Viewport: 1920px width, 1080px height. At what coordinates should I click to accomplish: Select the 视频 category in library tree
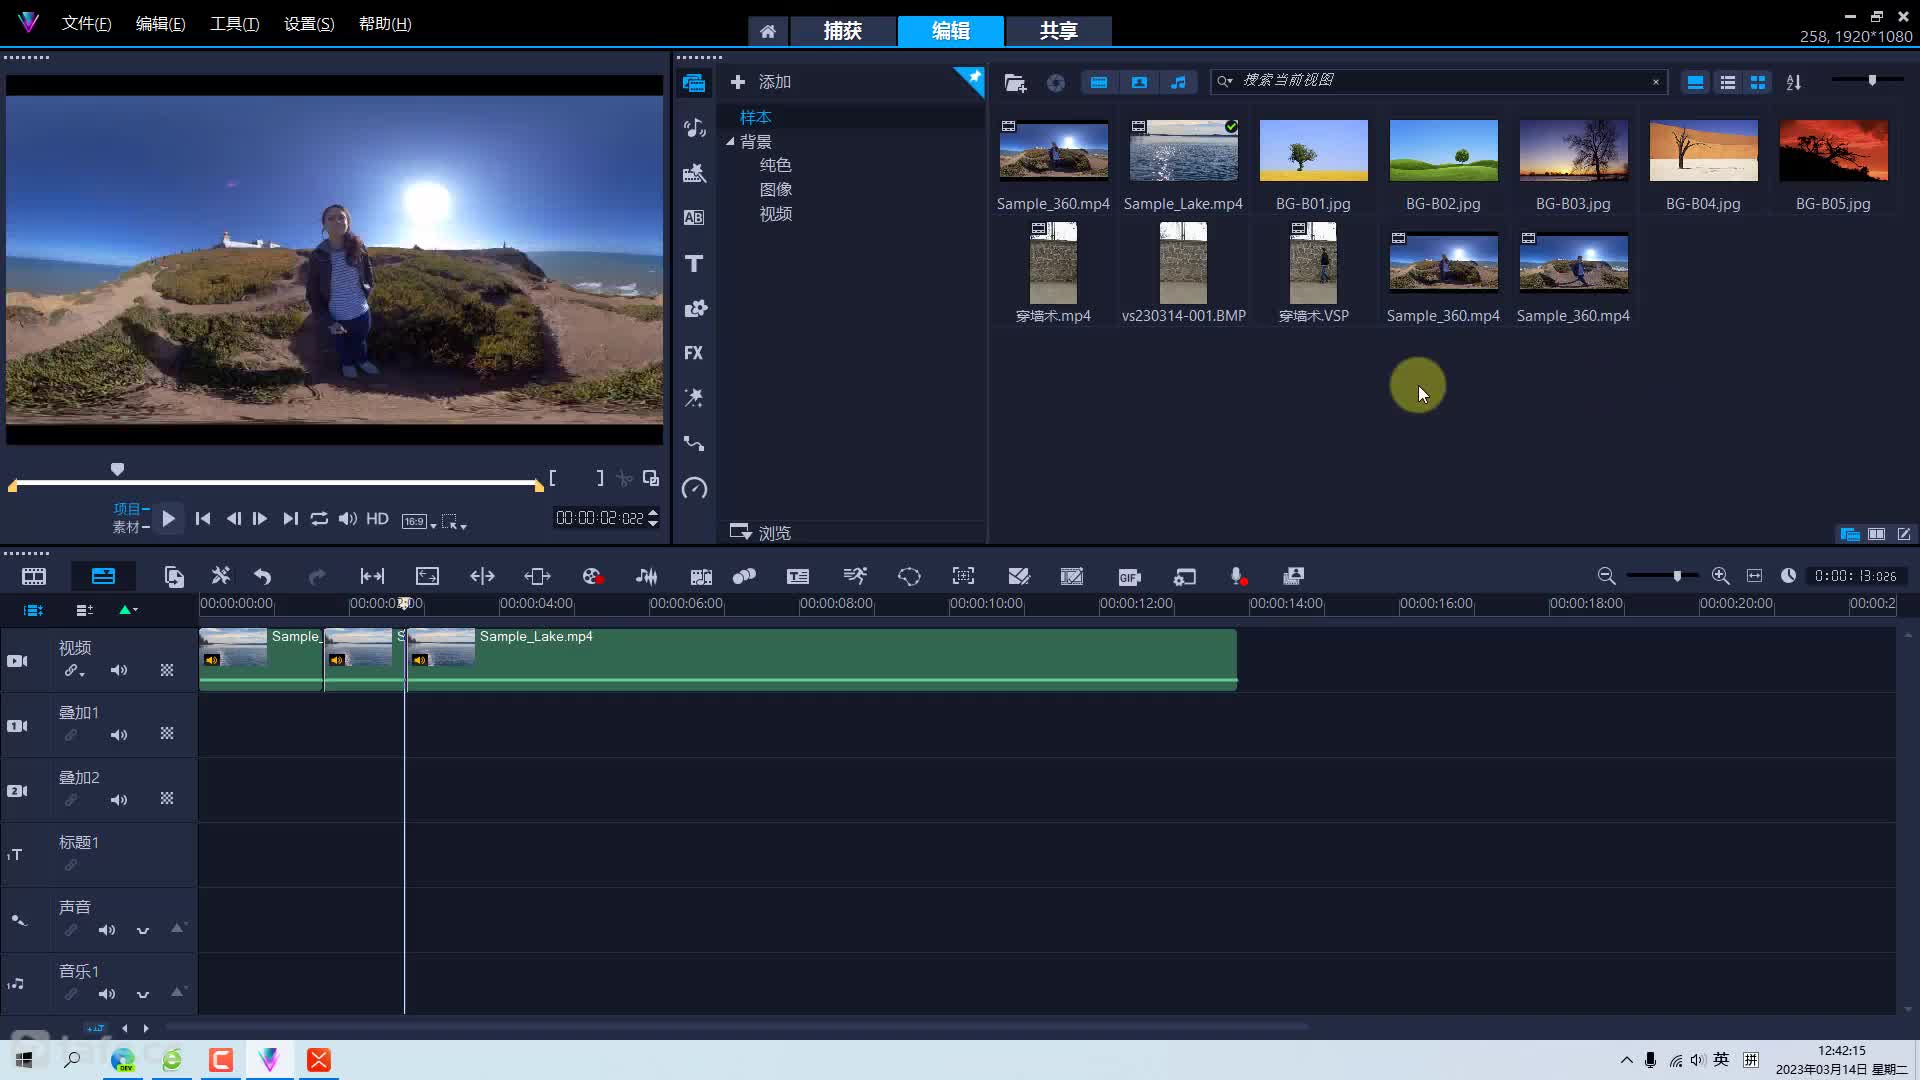(x=775, y=214)
